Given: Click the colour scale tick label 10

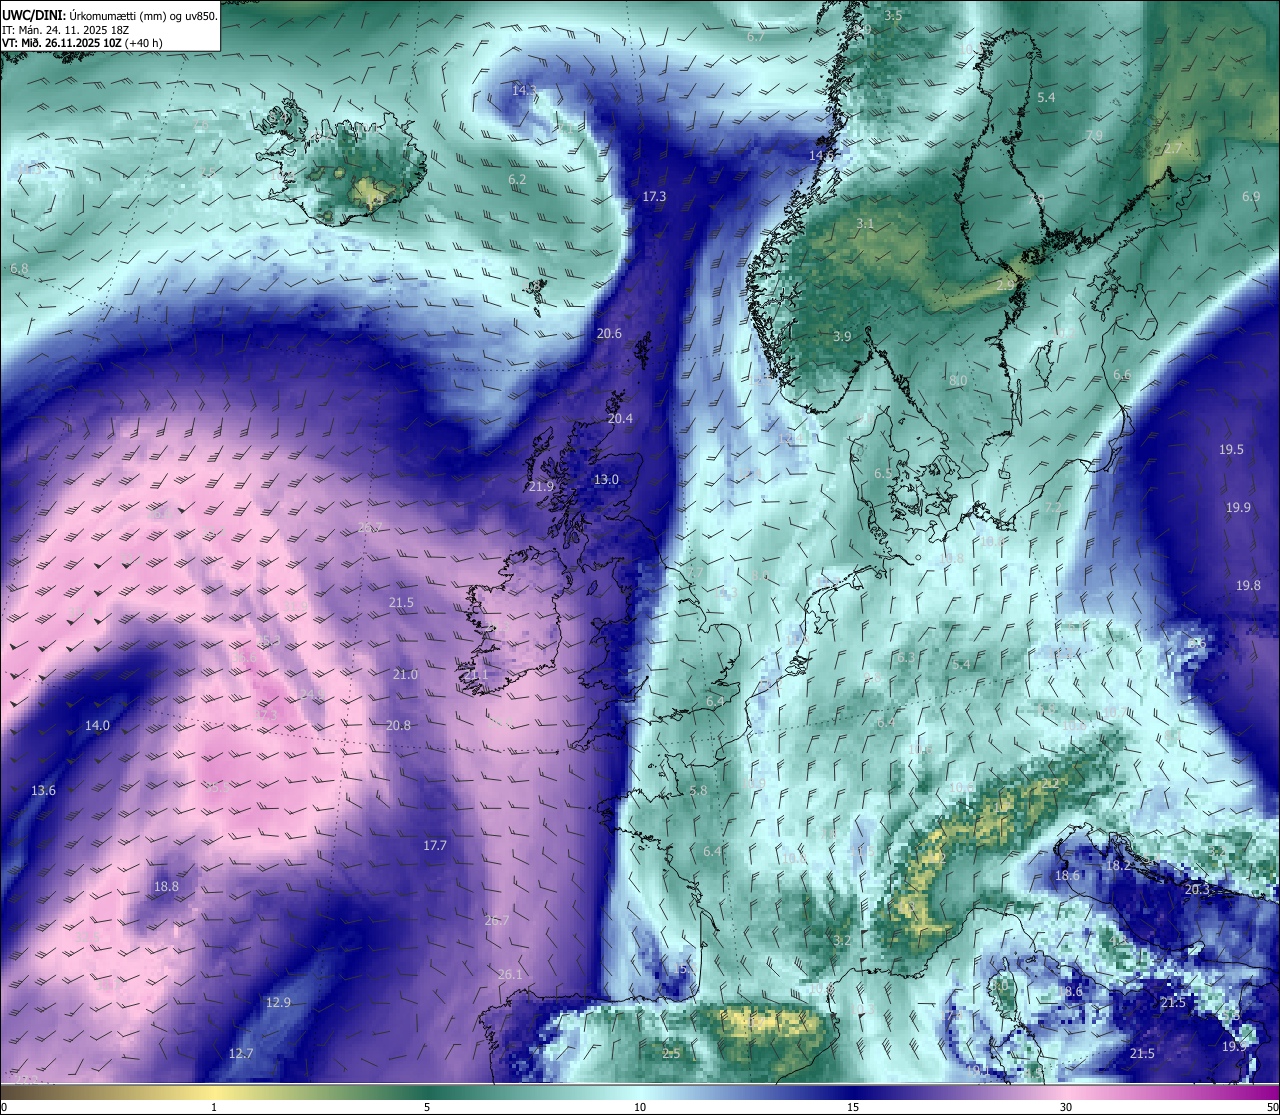Looking at the screenshot, I should (640, 1107).
